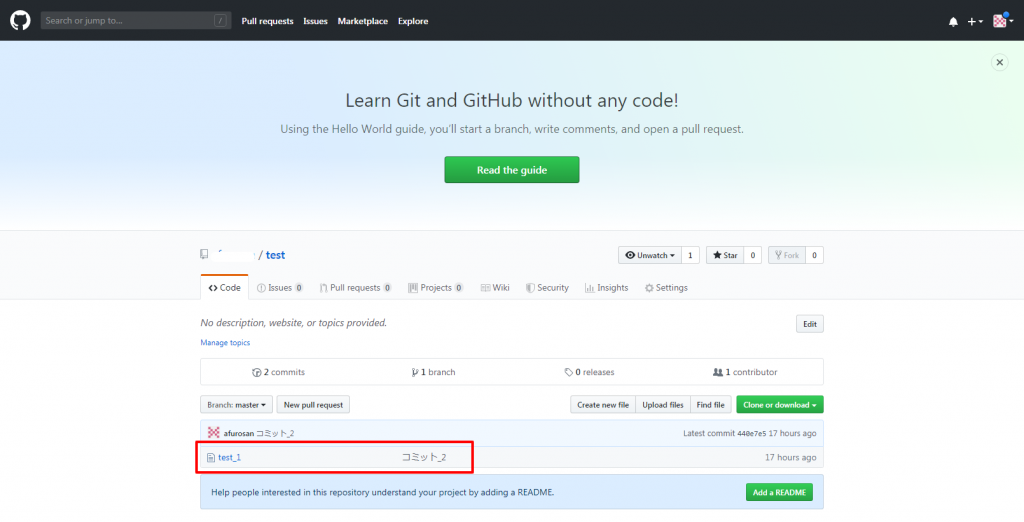Open the plus create-new dropdown

976,22
